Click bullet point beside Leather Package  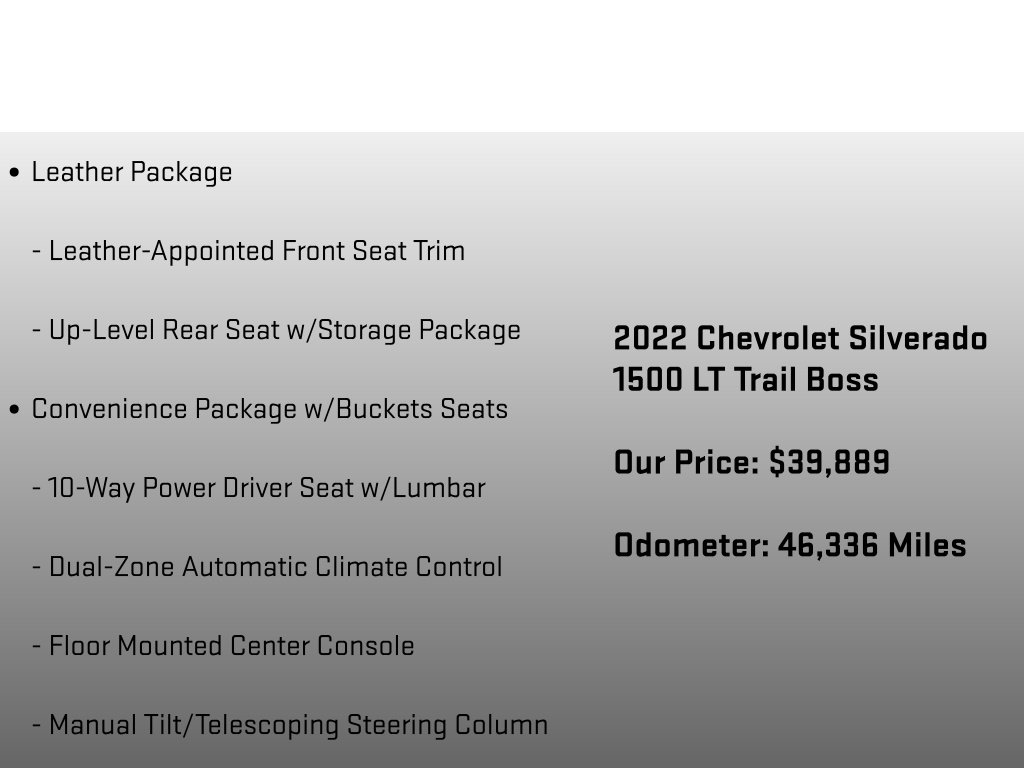[14, 173]
